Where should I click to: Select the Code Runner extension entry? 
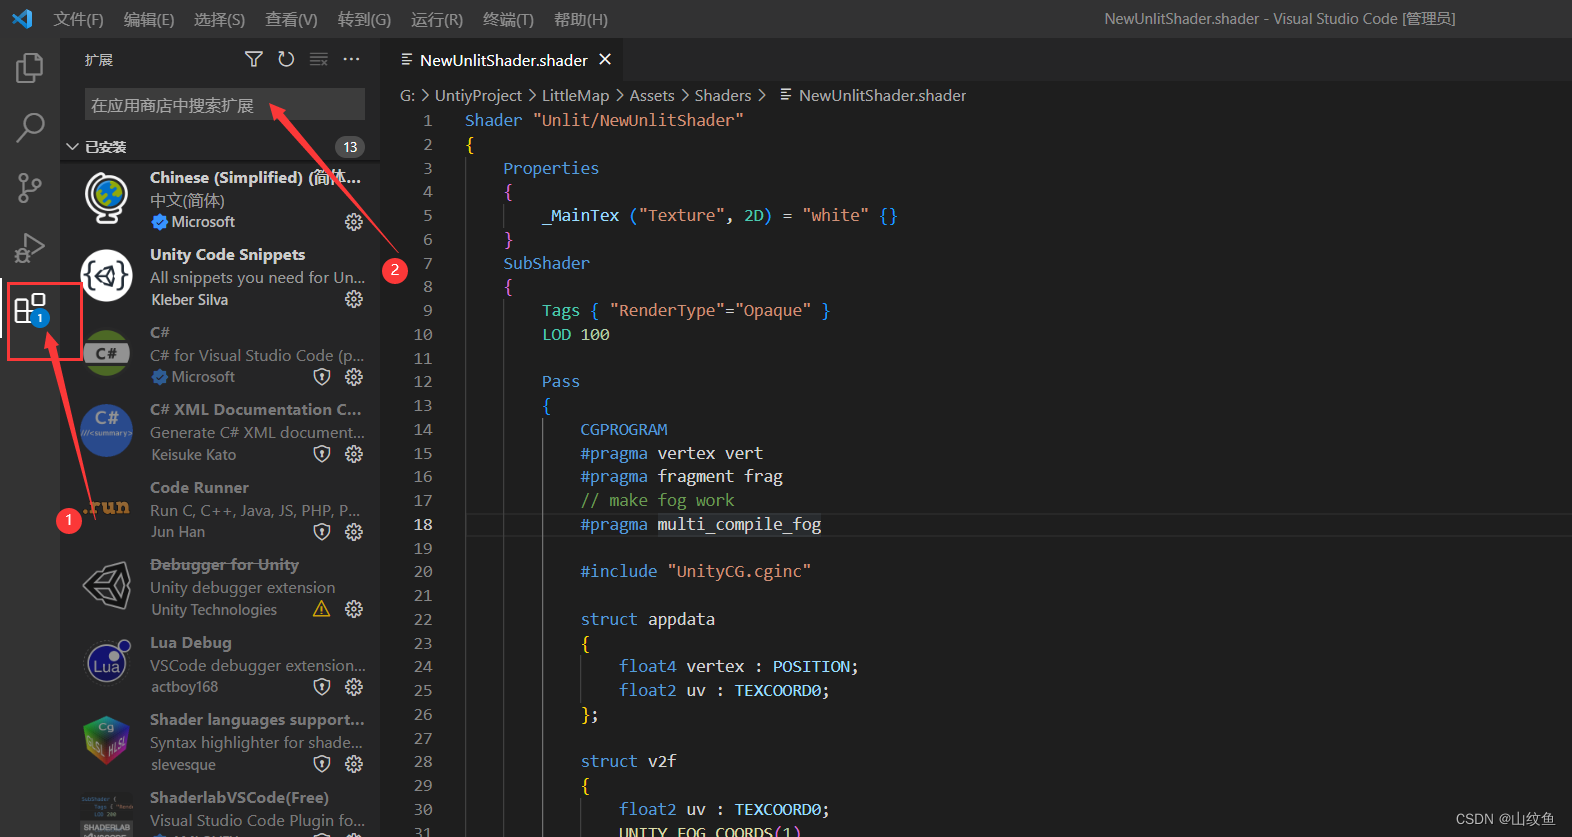pos(220,509)
